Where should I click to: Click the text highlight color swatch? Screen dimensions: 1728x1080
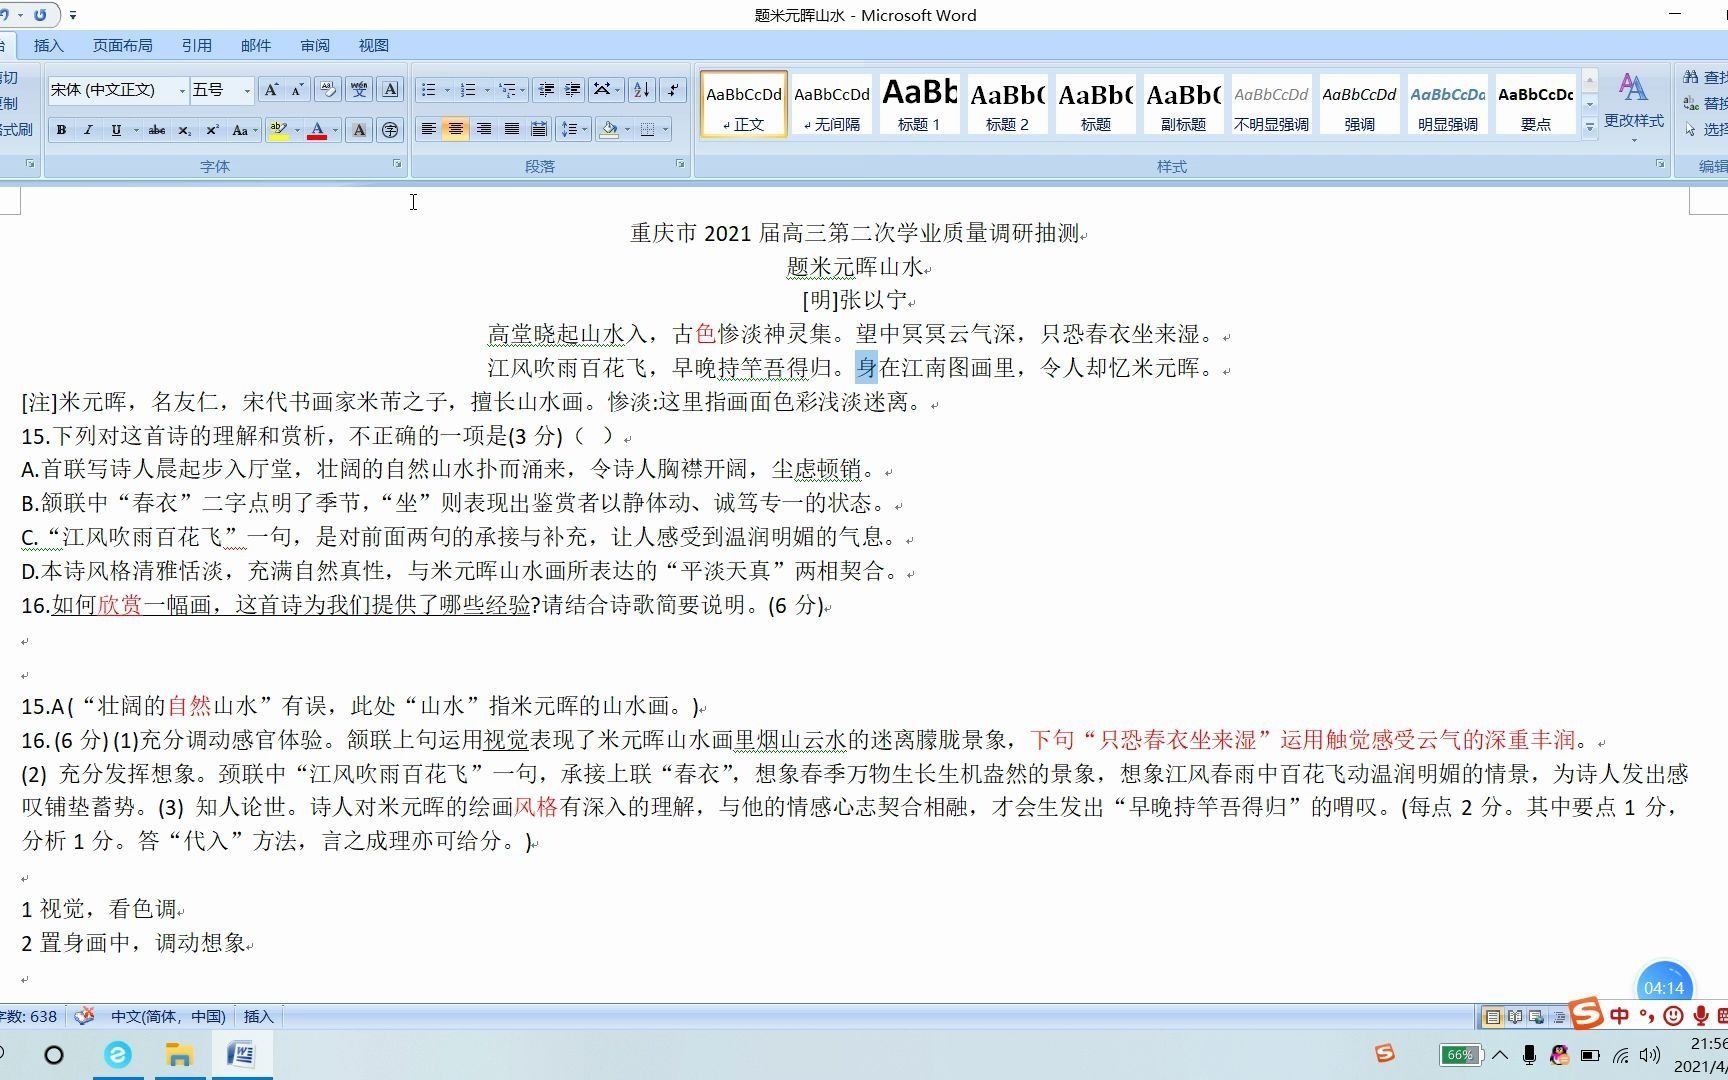[278, 130]
